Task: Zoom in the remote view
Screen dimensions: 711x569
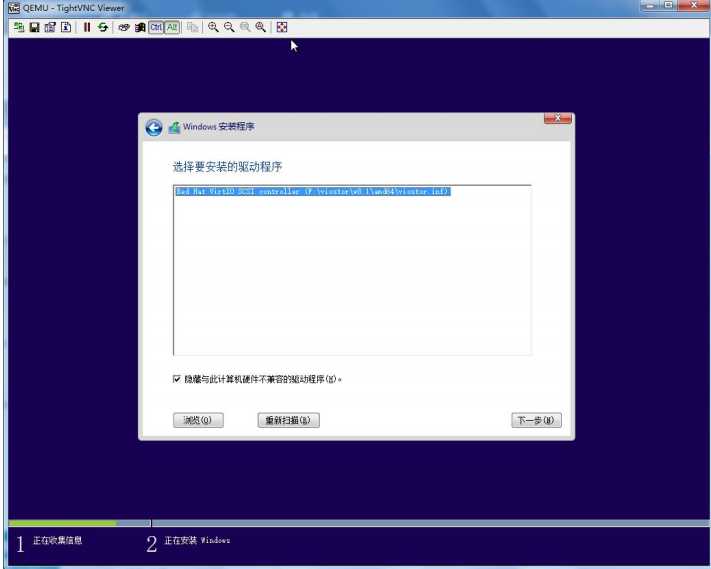Action: 213,27
